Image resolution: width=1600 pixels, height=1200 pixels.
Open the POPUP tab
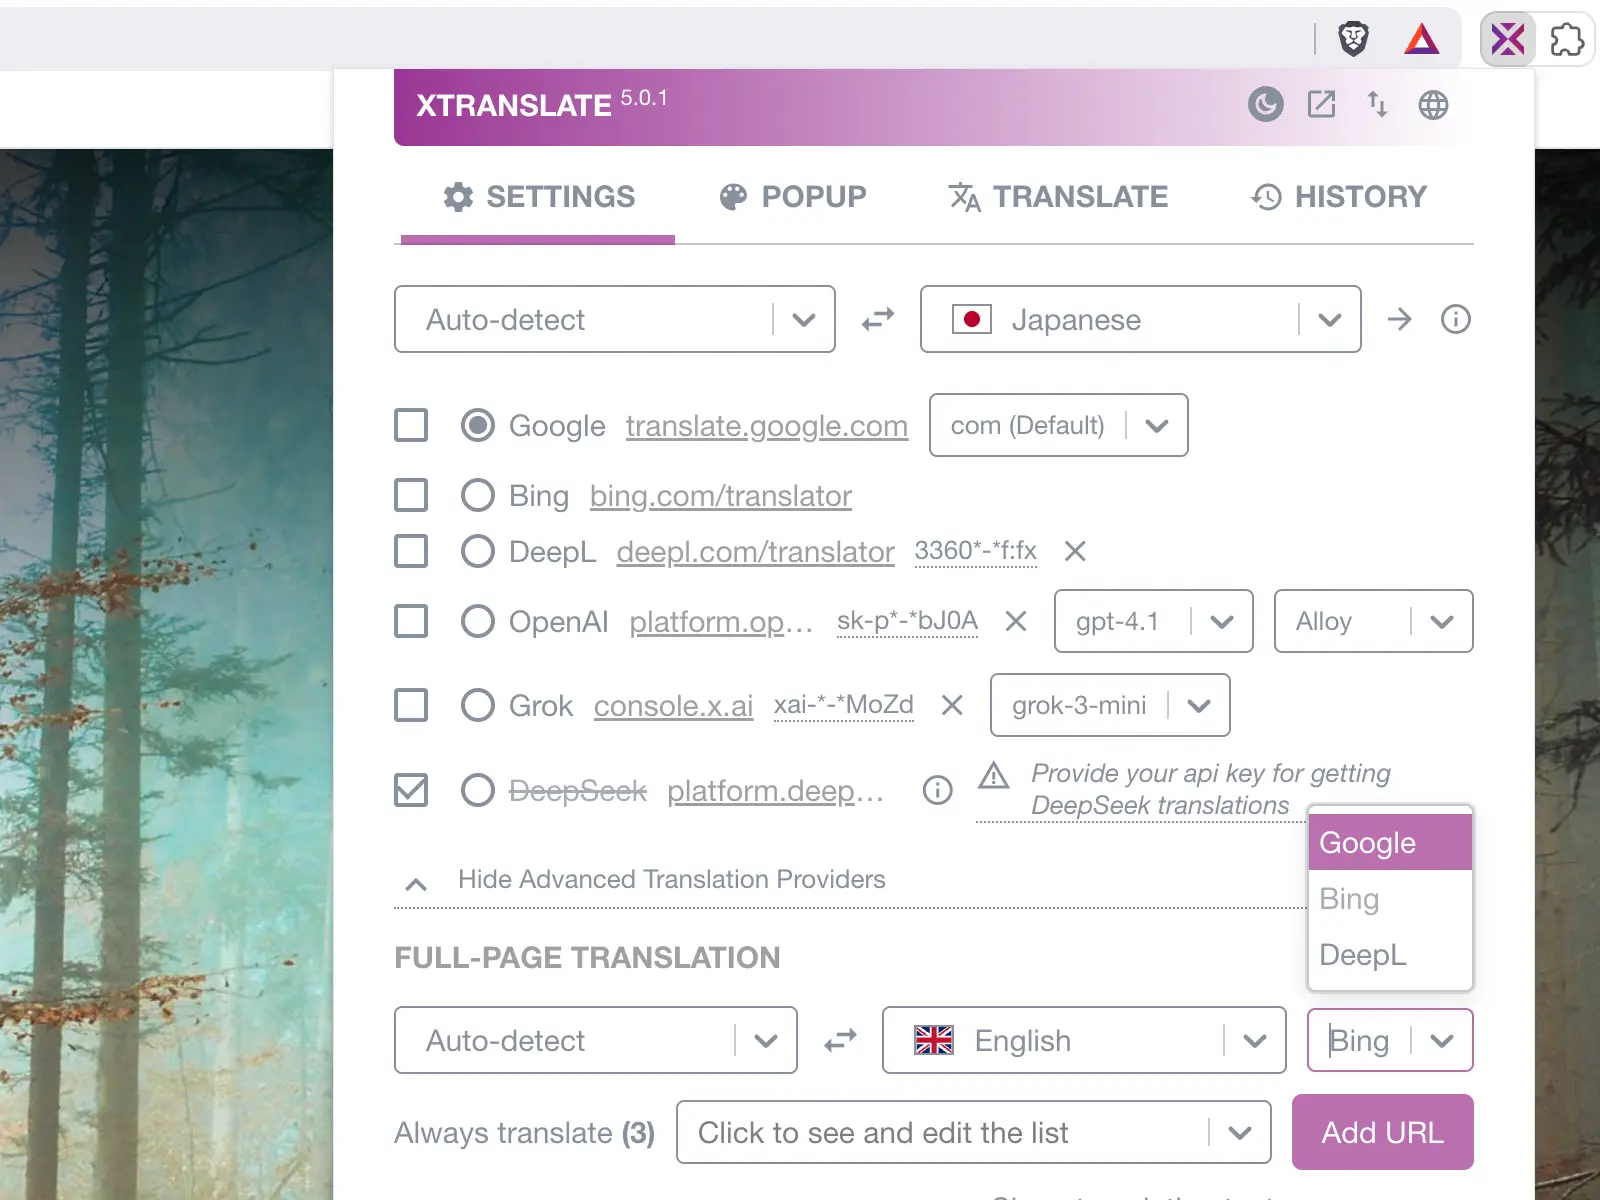[x=792, y=197]
